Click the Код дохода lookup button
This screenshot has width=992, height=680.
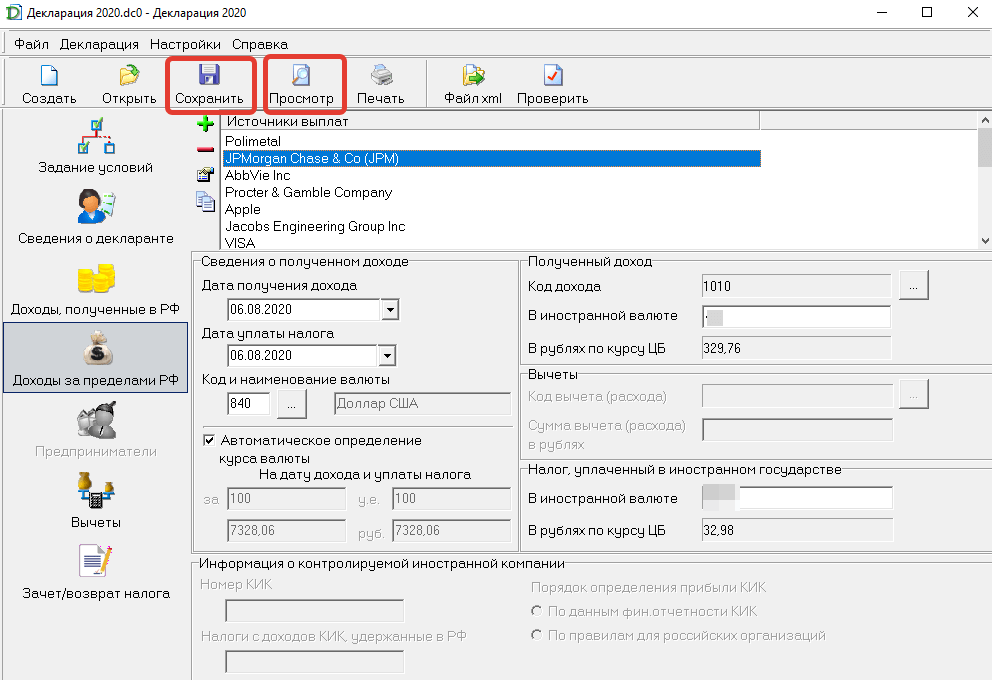(x=914, y=287)
